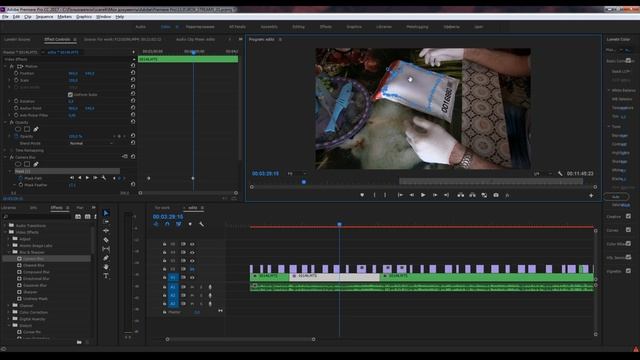The width and height of the screenshot is (640, 360).
Task: Select the Selection tool arrow
Action: (106, 213)
